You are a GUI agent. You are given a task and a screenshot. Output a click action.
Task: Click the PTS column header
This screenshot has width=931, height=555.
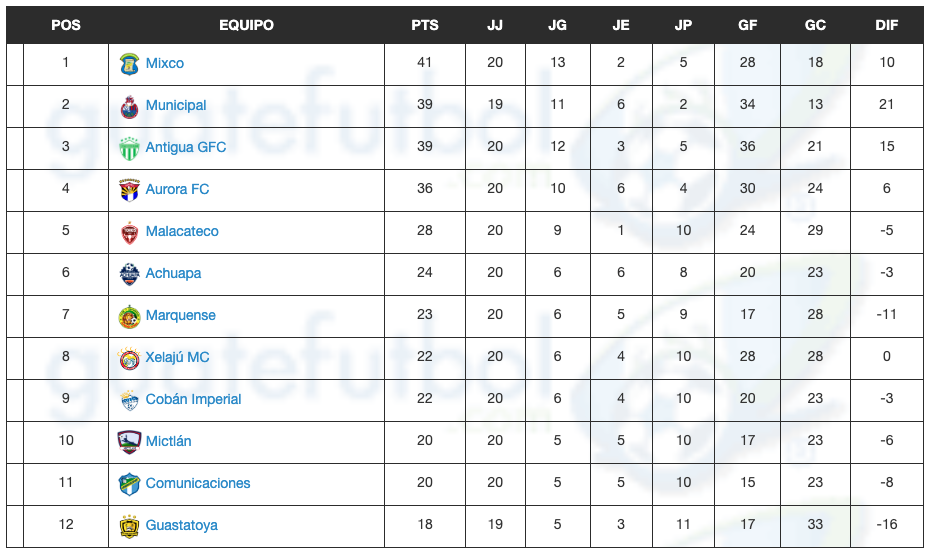click(x=425, y=25)
